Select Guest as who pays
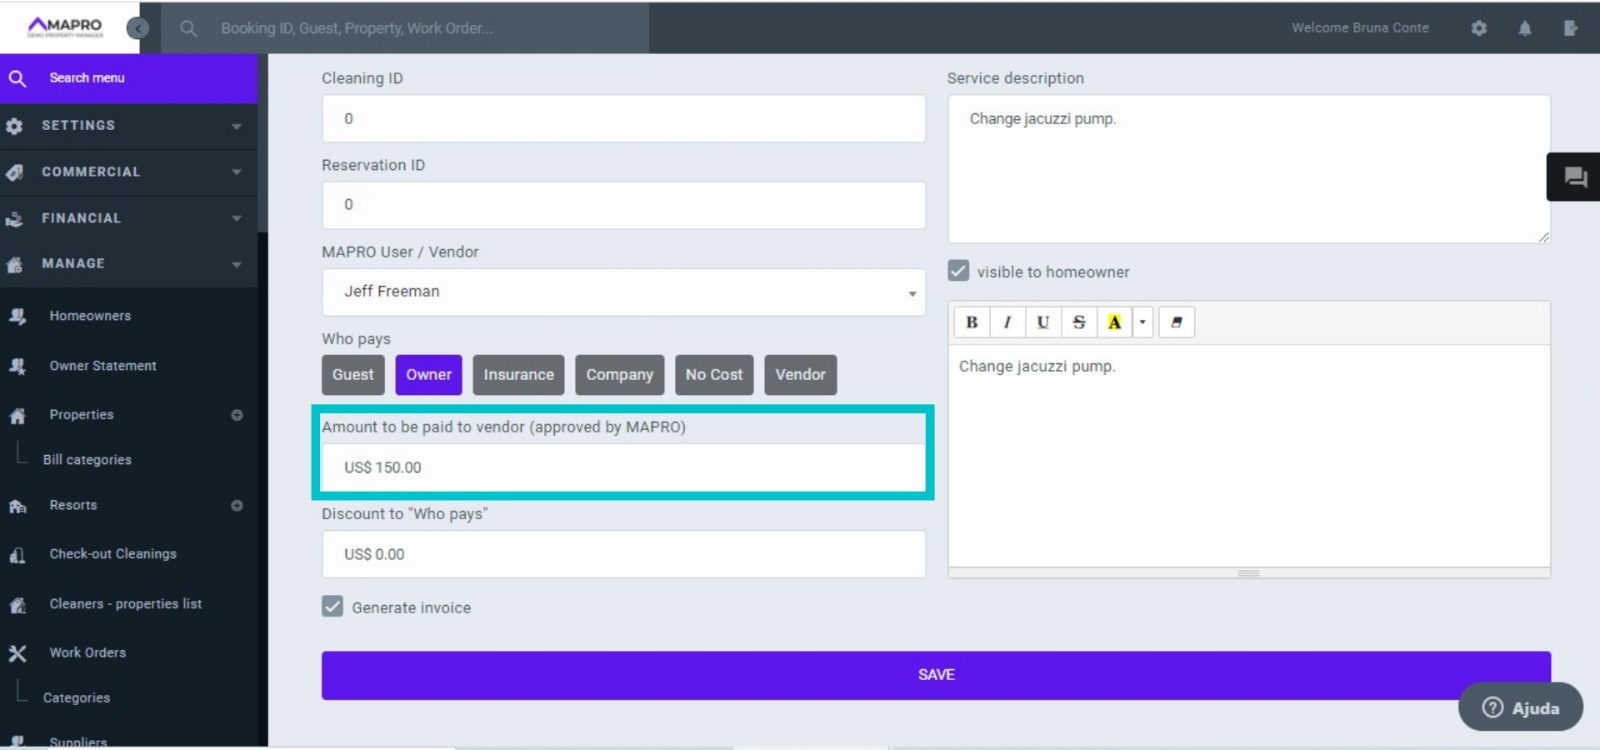The height and width of the screenshot is (750, 1600). pyautogui.click(x=353, y=375)
